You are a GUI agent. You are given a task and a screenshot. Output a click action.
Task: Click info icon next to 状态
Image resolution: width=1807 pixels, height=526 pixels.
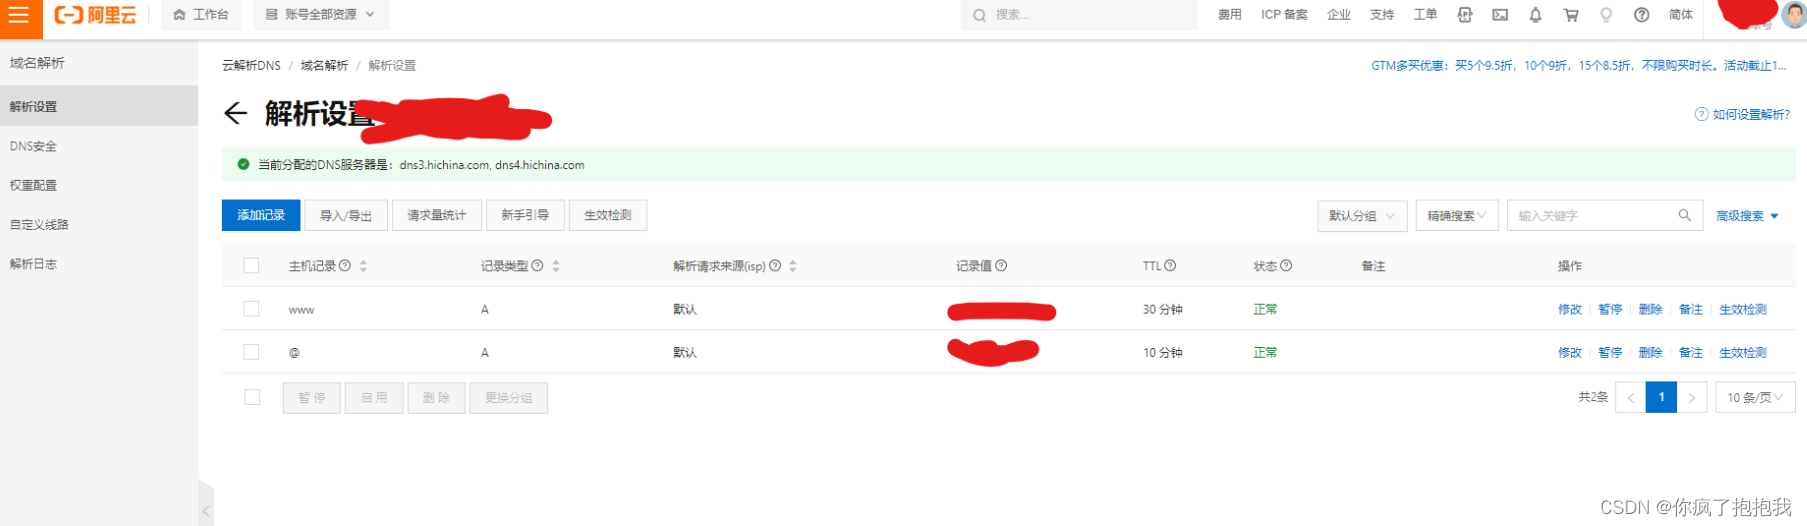(1286, 266)
